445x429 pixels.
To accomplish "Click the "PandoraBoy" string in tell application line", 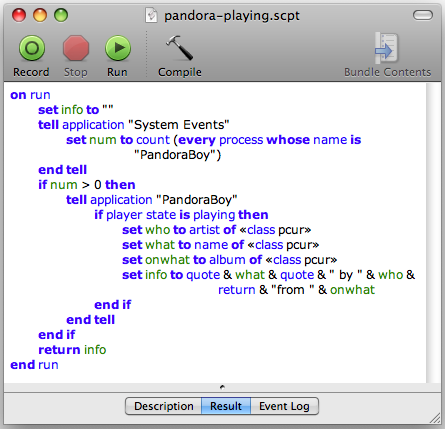I will point(197,200).
